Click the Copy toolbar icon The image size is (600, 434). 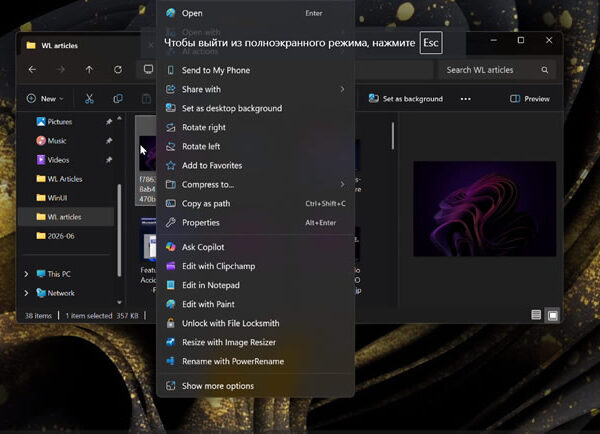[118, 99]
